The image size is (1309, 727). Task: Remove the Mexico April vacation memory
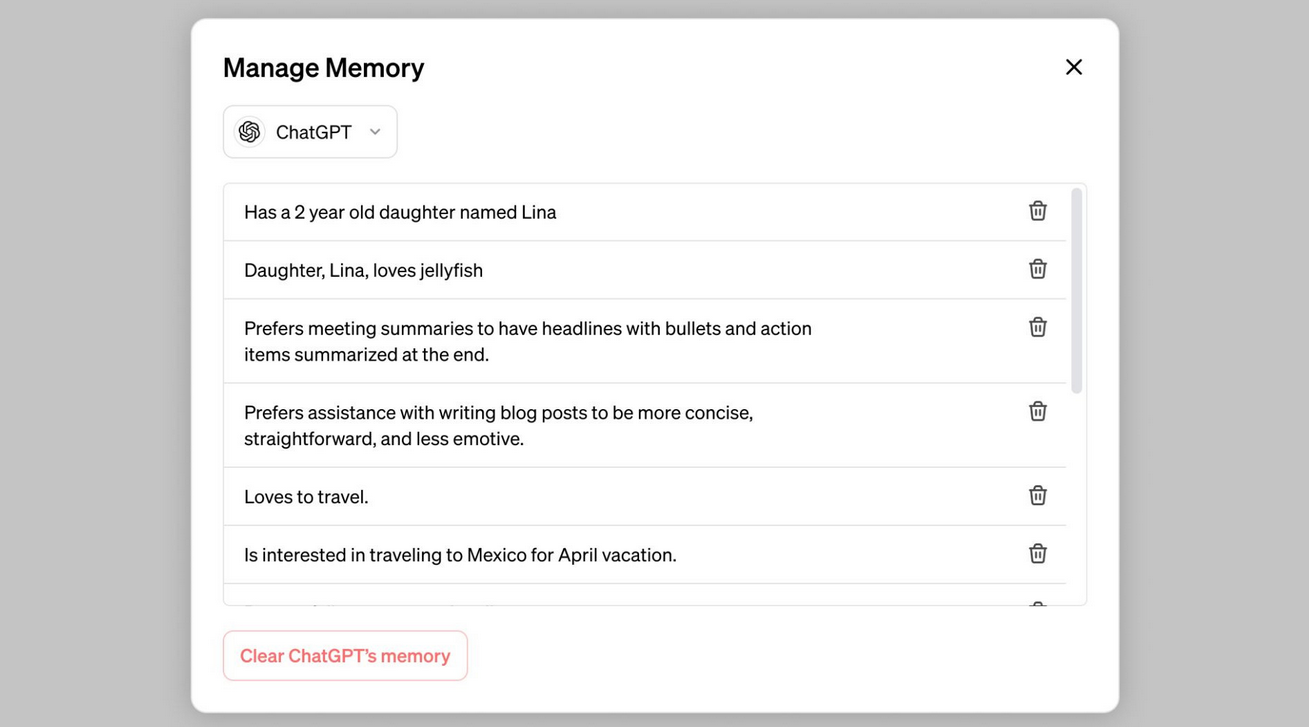coord(1037,553)
